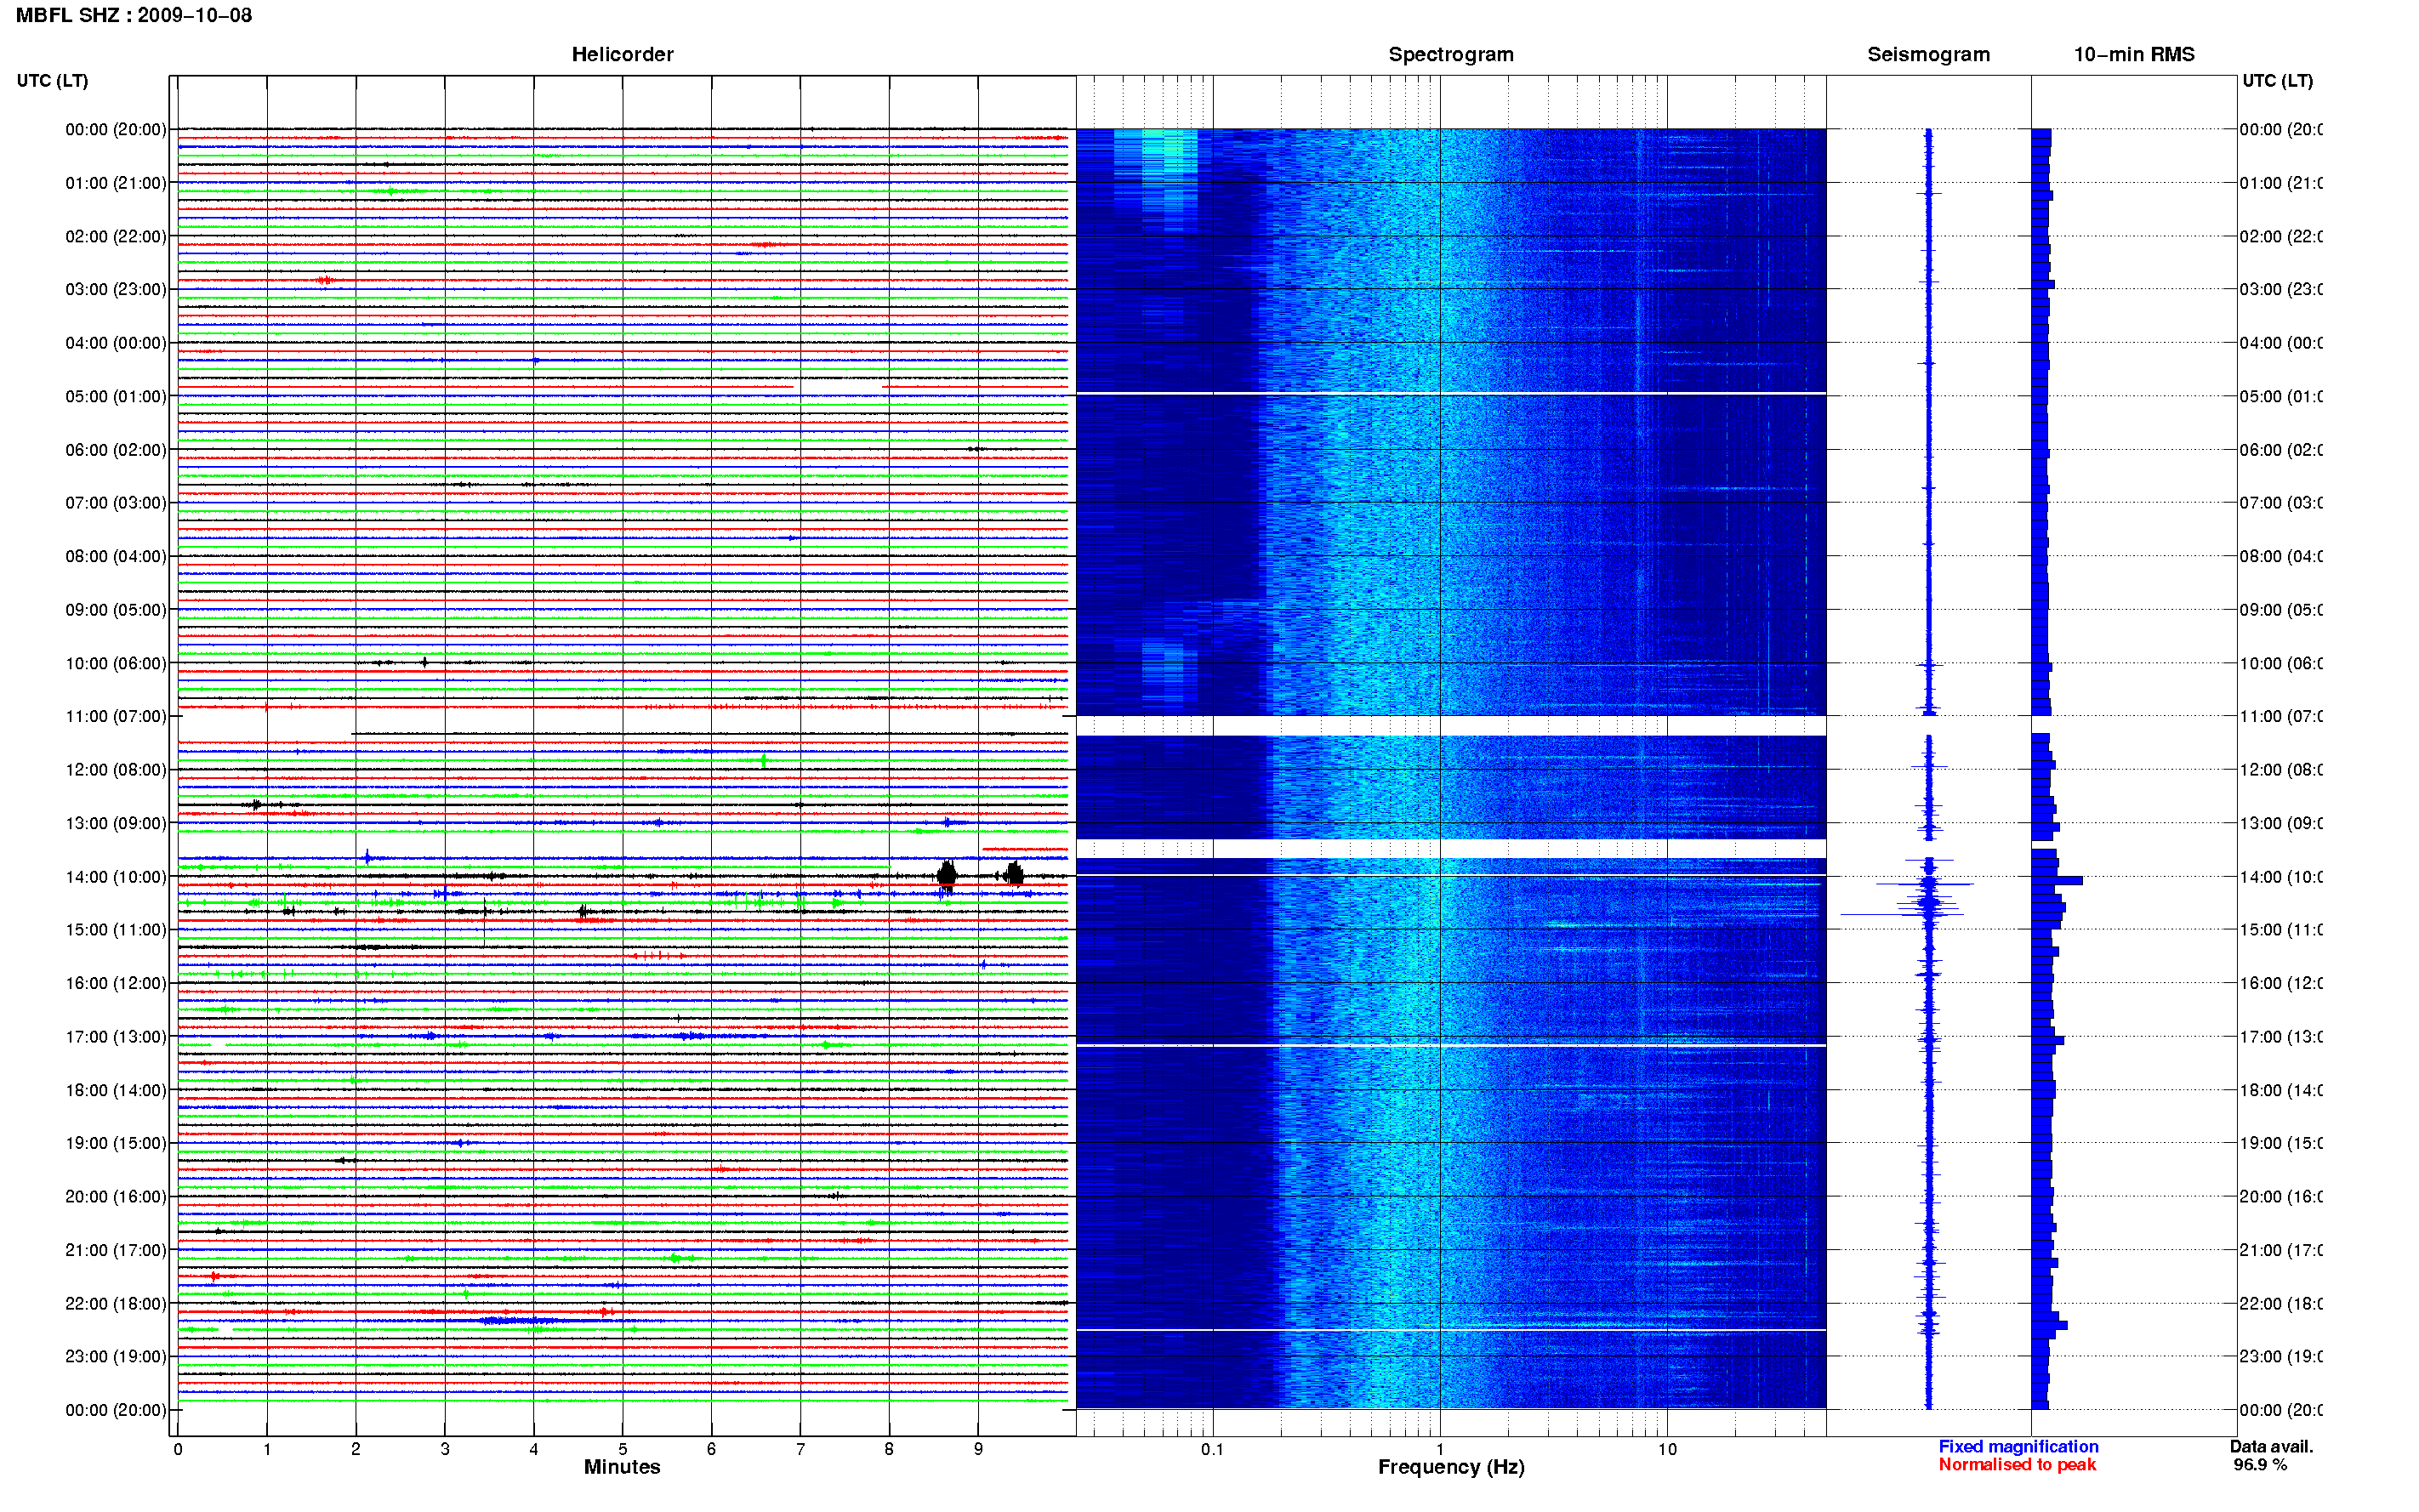
Task: Click the left '19:00 (15:00)' time label
Action: 116,1143
